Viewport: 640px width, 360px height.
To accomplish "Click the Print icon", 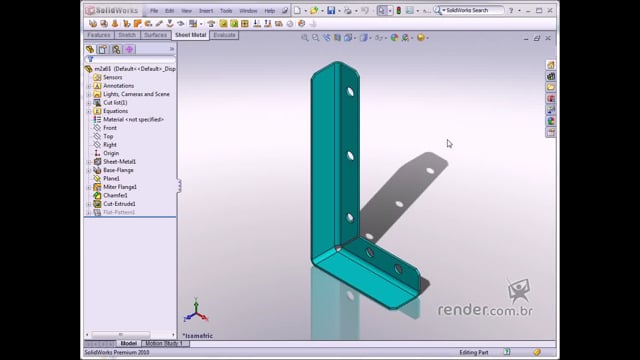I will 348,11.
